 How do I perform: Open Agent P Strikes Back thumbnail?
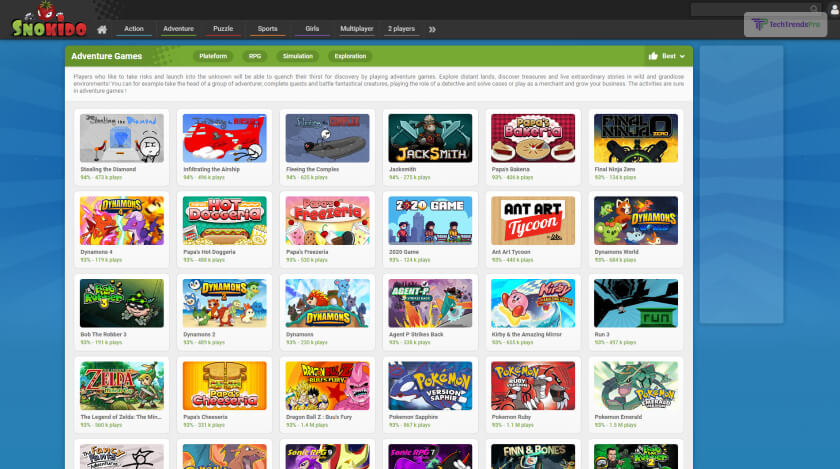(x=430, y=303)
